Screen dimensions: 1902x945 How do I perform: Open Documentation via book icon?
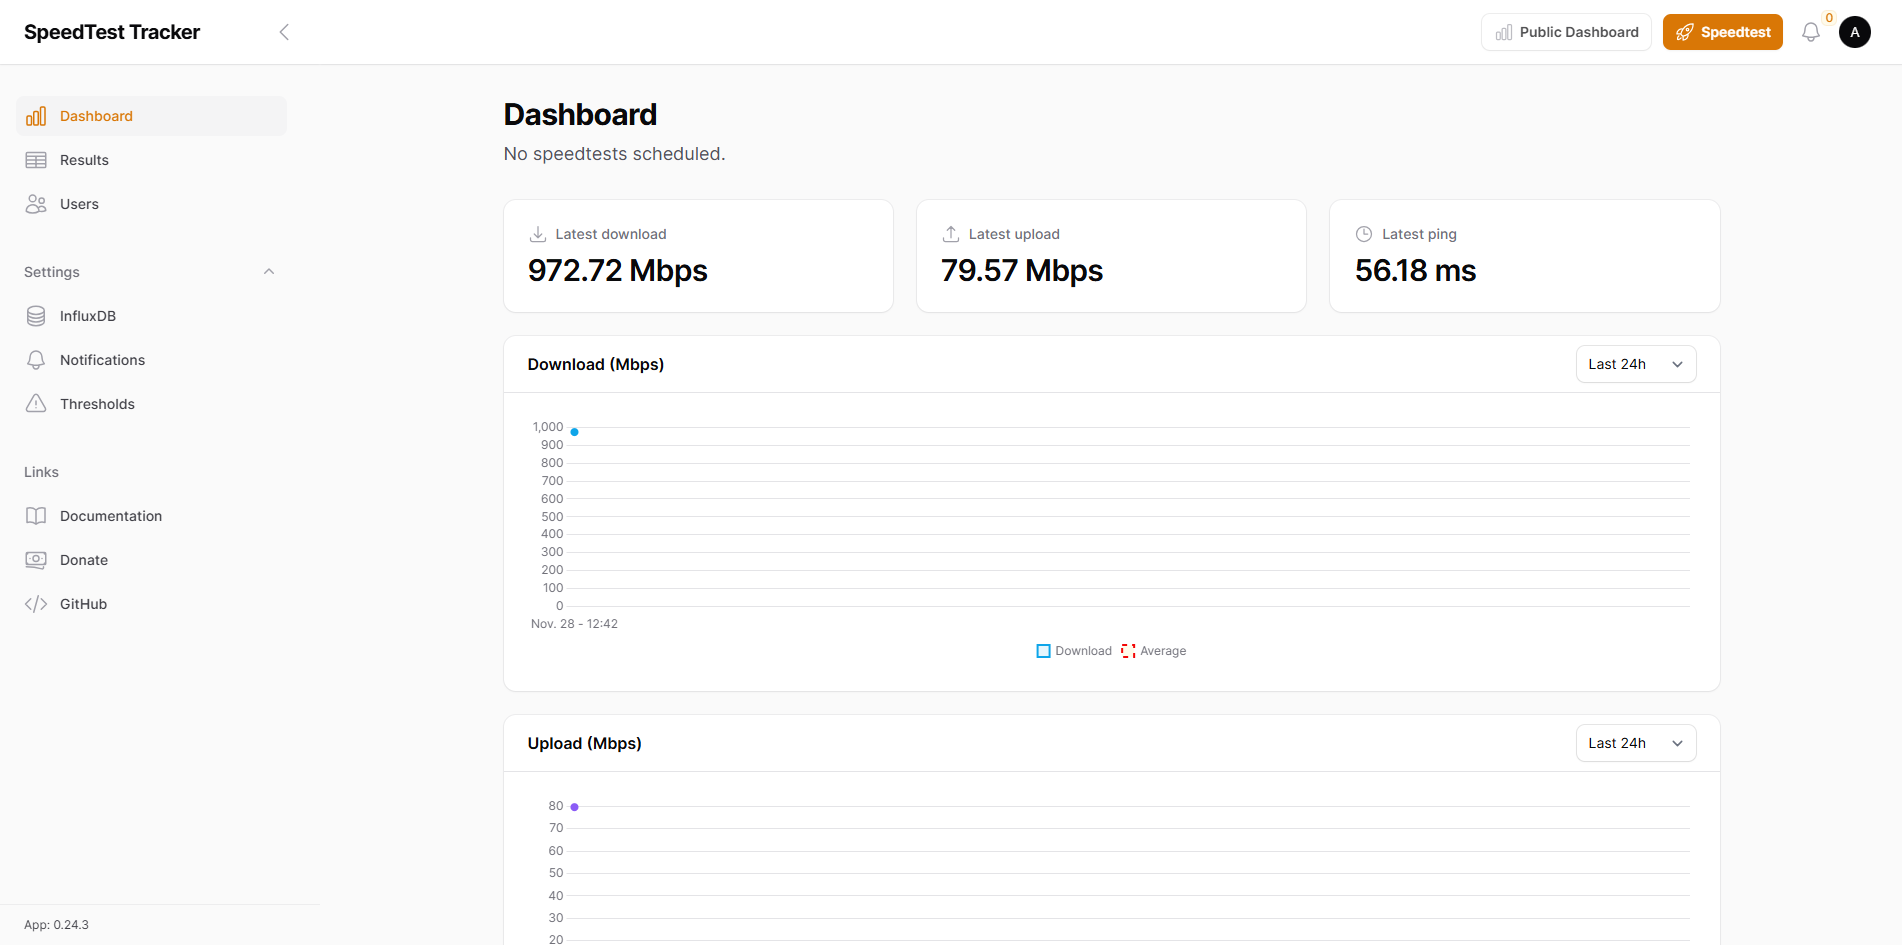(36, 515)
